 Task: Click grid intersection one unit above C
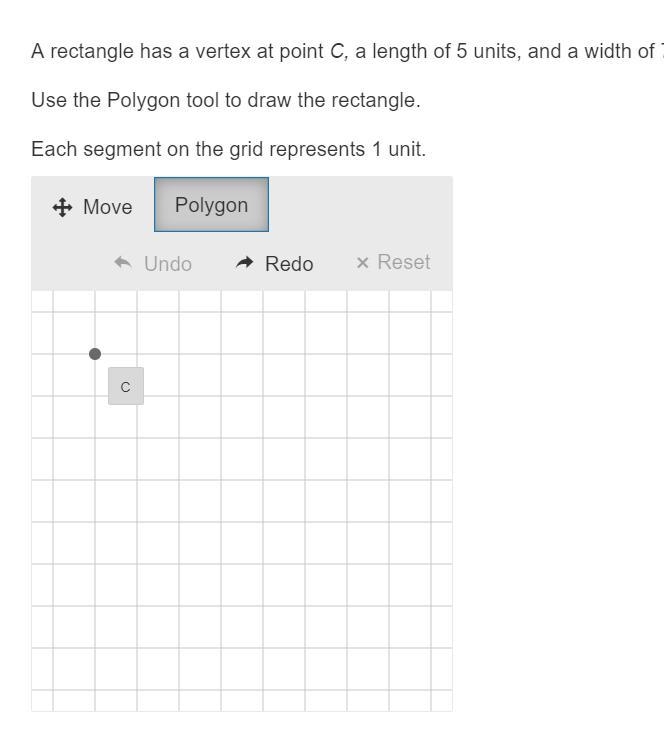pyautogui.click(x=95, y=312)
